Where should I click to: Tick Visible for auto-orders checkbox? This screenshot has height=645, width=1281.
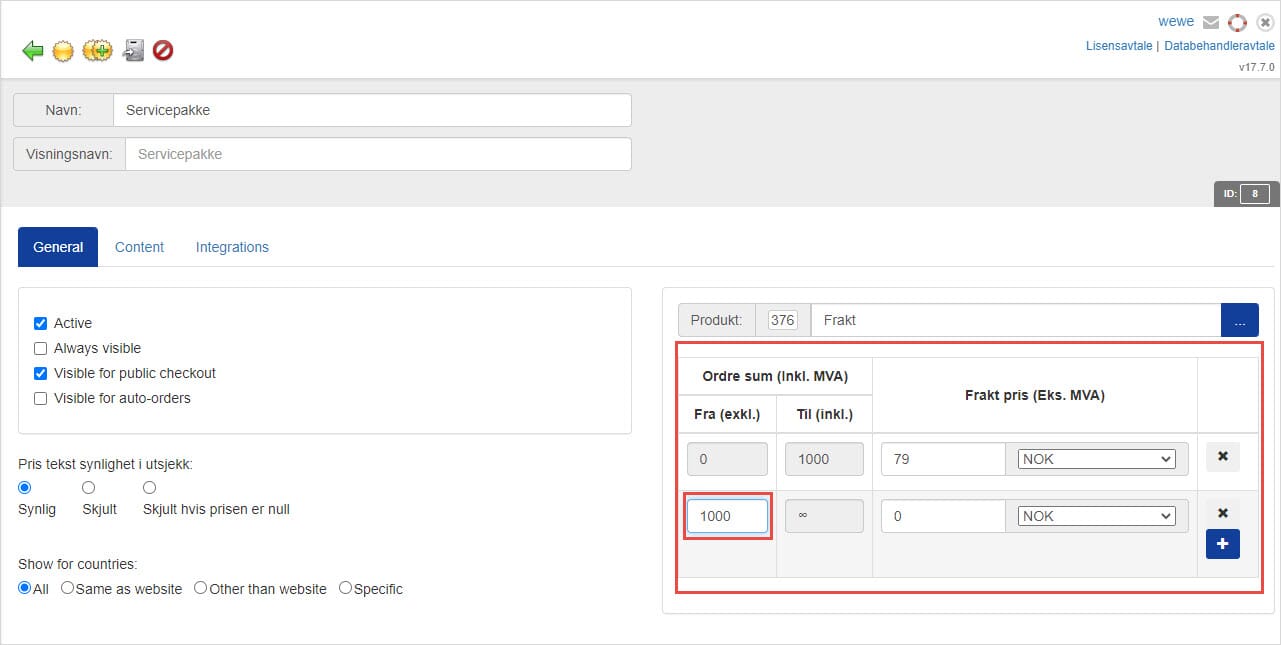(x=41, y=398)
